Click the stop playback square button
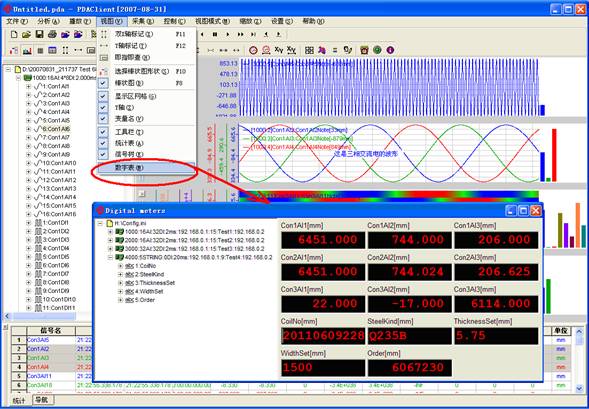This screenshot has width=589, height=409. tap(215, 35)
